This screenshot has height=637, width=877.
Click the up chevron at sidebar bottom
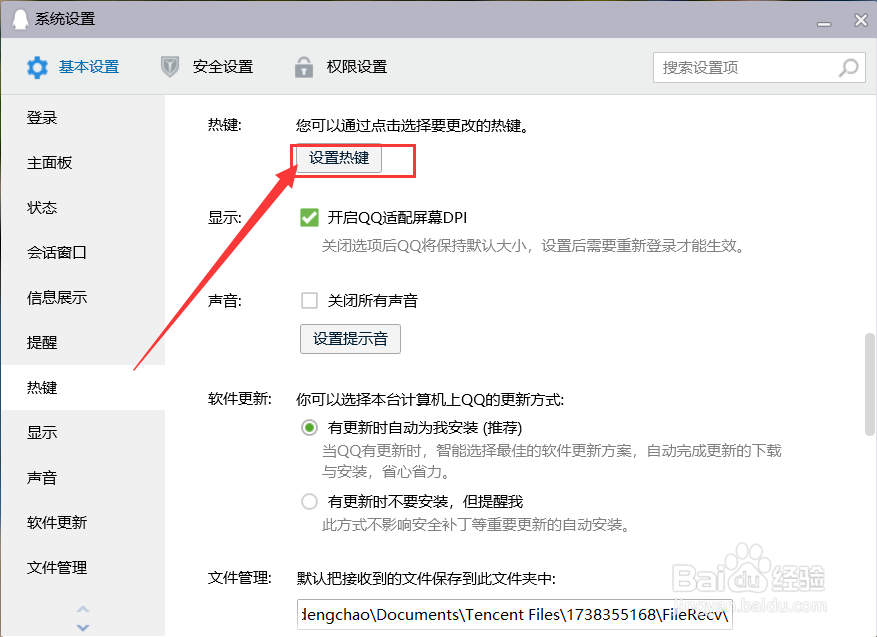click(x=83, y=610)
